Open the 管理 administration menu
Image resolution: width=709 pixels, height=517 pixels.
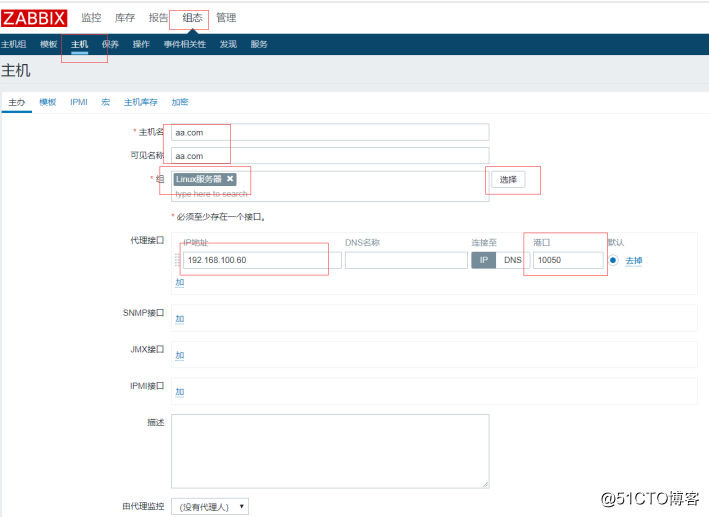click(x=226, y=18)
